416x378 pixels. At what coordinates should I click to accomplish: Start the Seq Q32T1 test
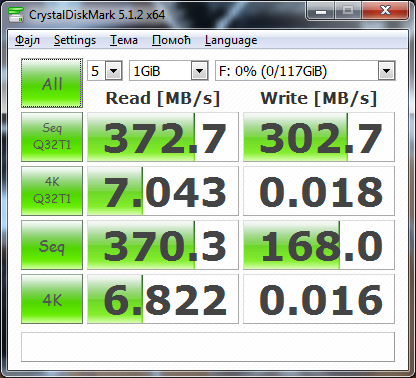tap(52, 137)
